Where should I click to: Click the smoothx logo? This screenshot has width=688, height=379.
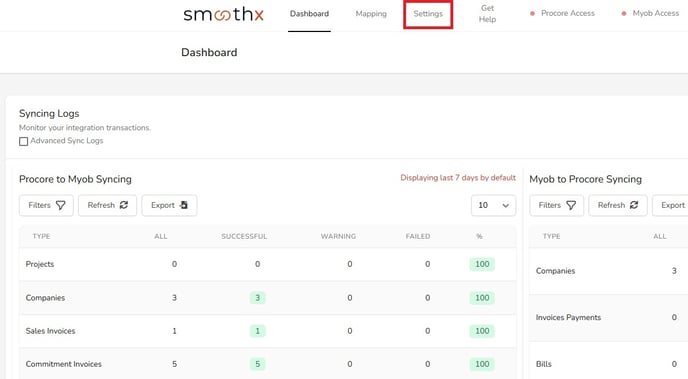(223, 14)
